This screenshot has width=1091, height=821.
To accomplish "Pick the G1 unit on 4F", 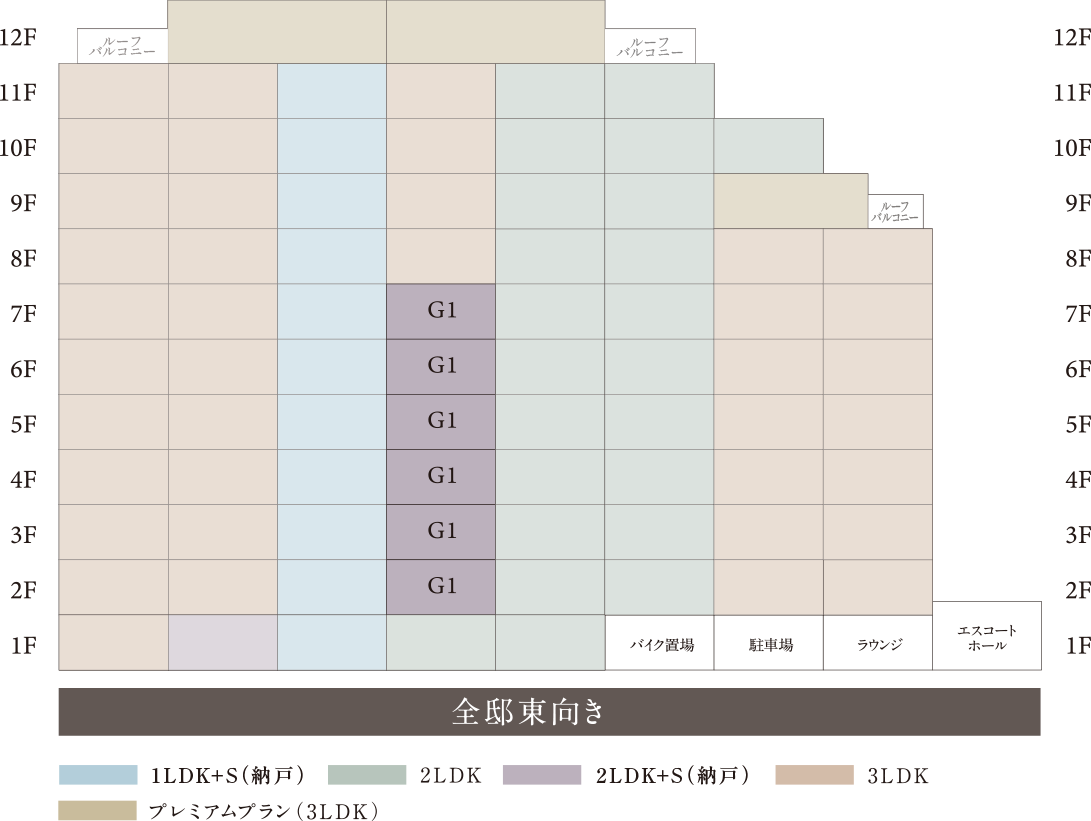I will point(441,477).
